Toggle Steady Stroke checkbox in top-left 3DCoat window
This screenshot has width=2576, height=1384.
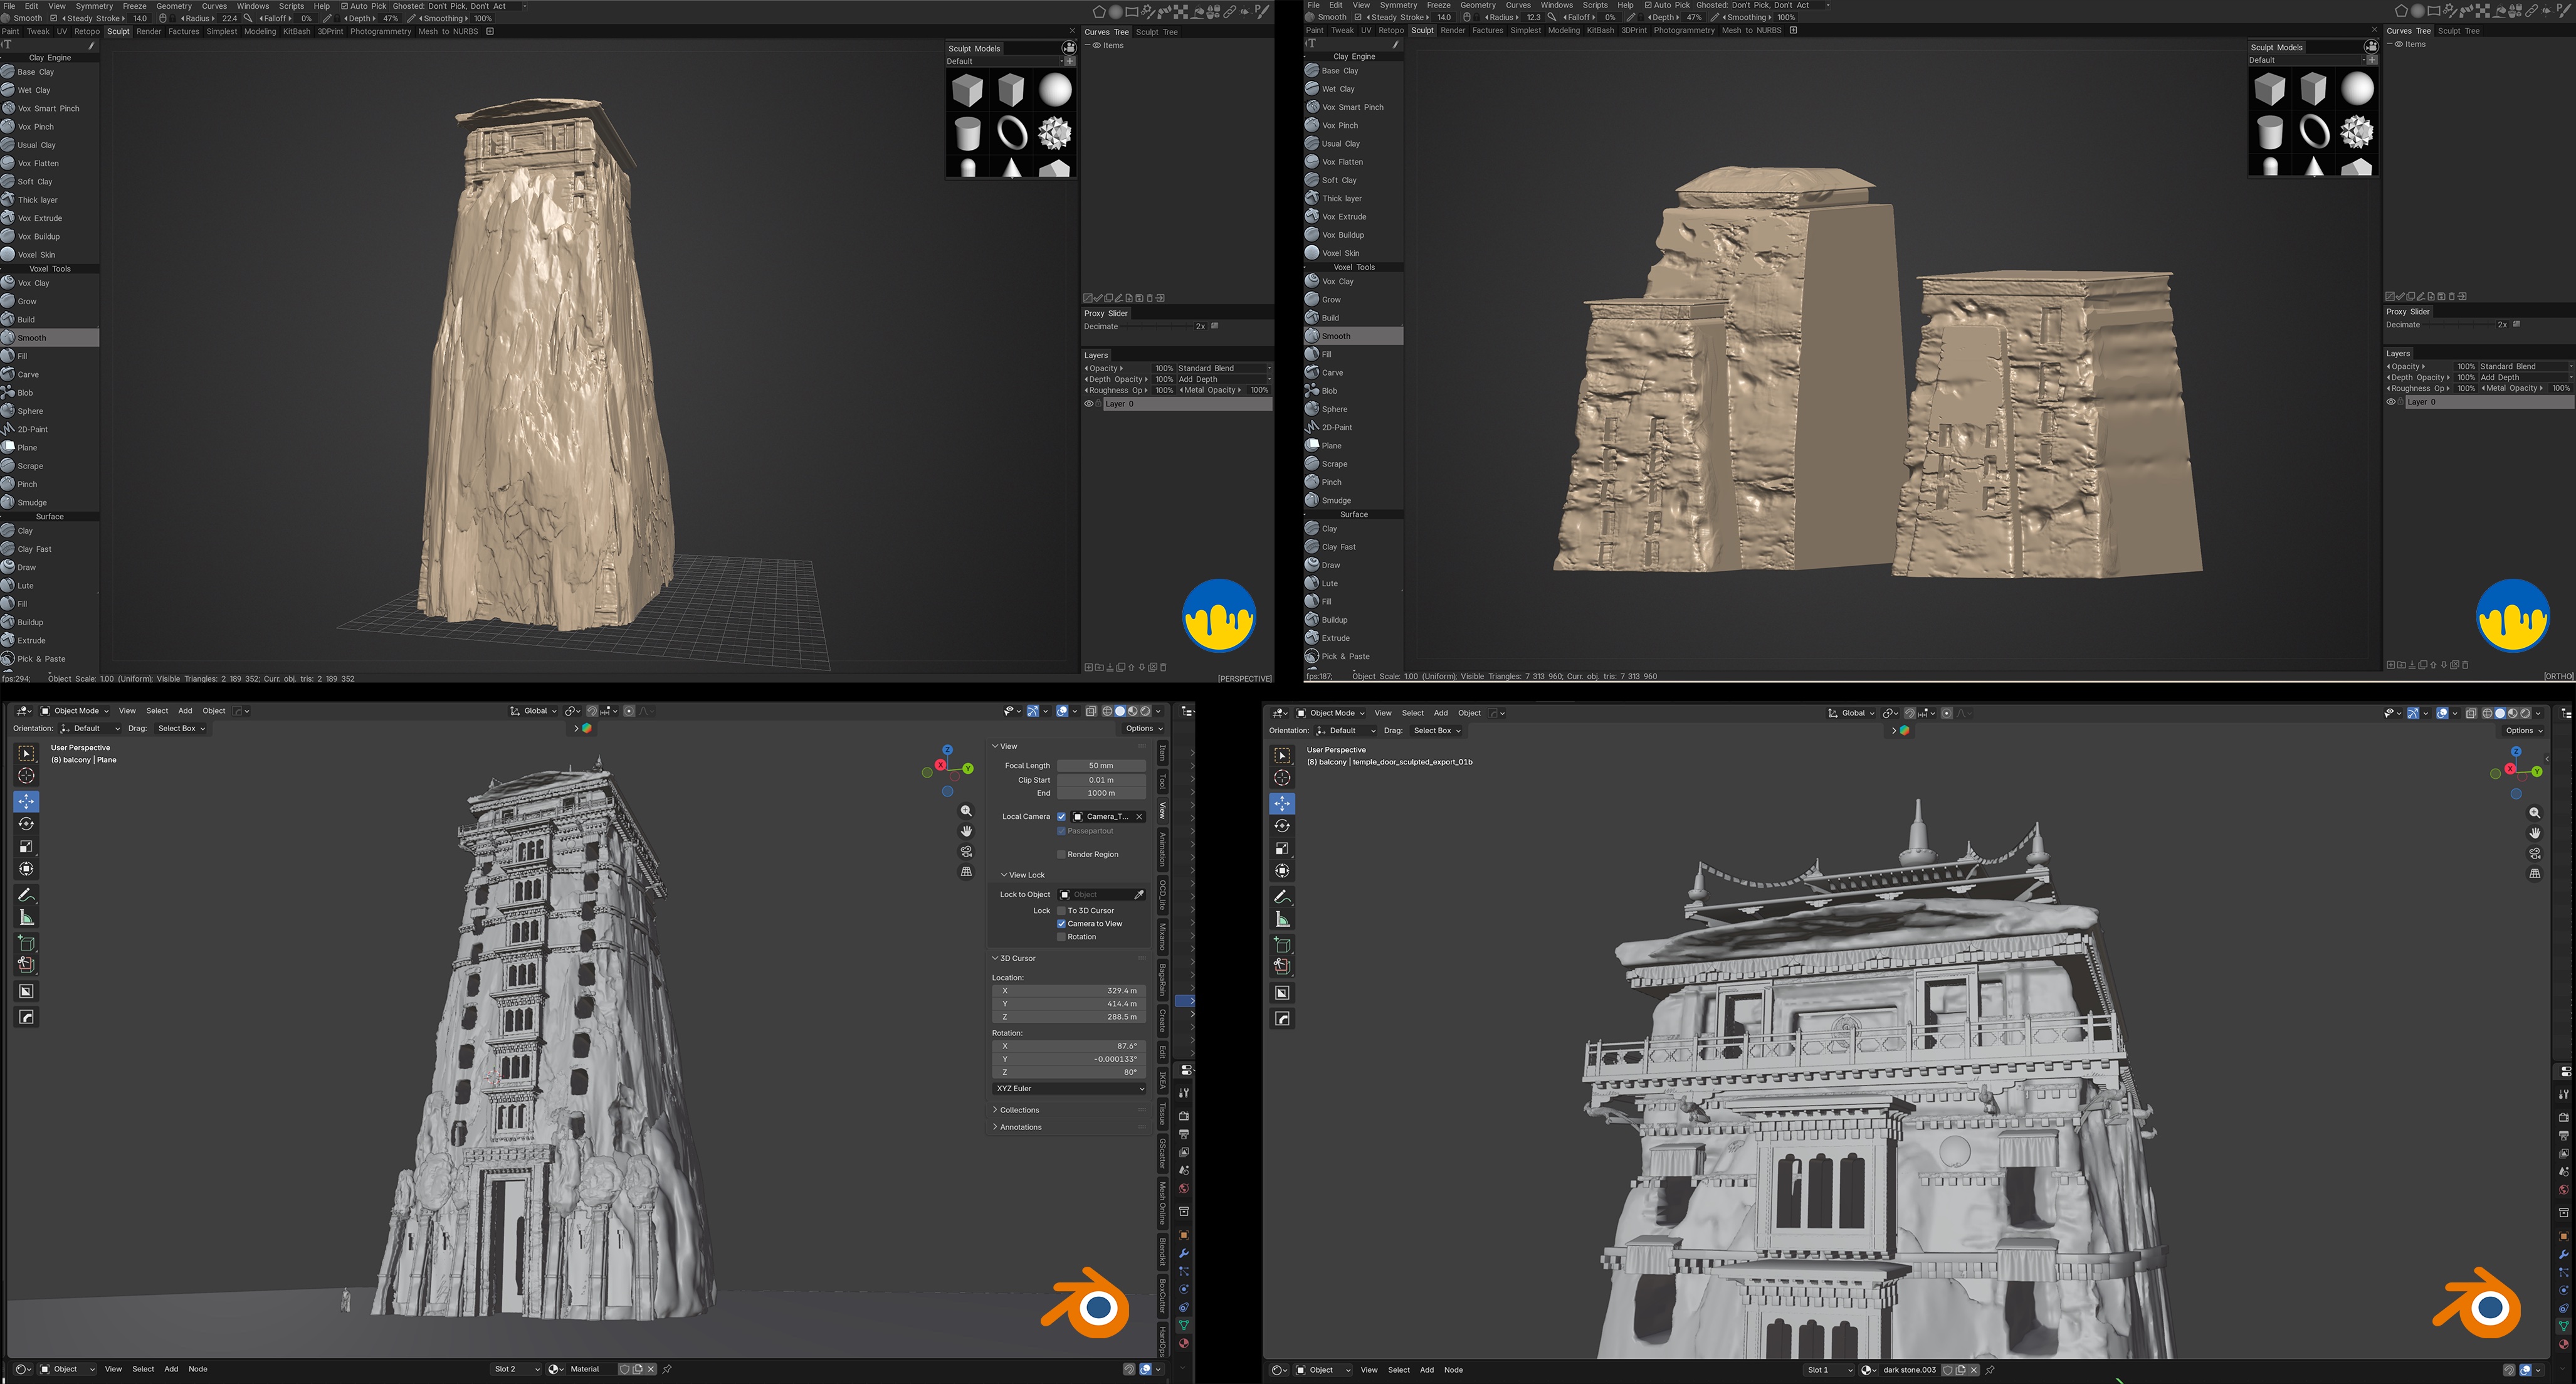pos(54,18)
